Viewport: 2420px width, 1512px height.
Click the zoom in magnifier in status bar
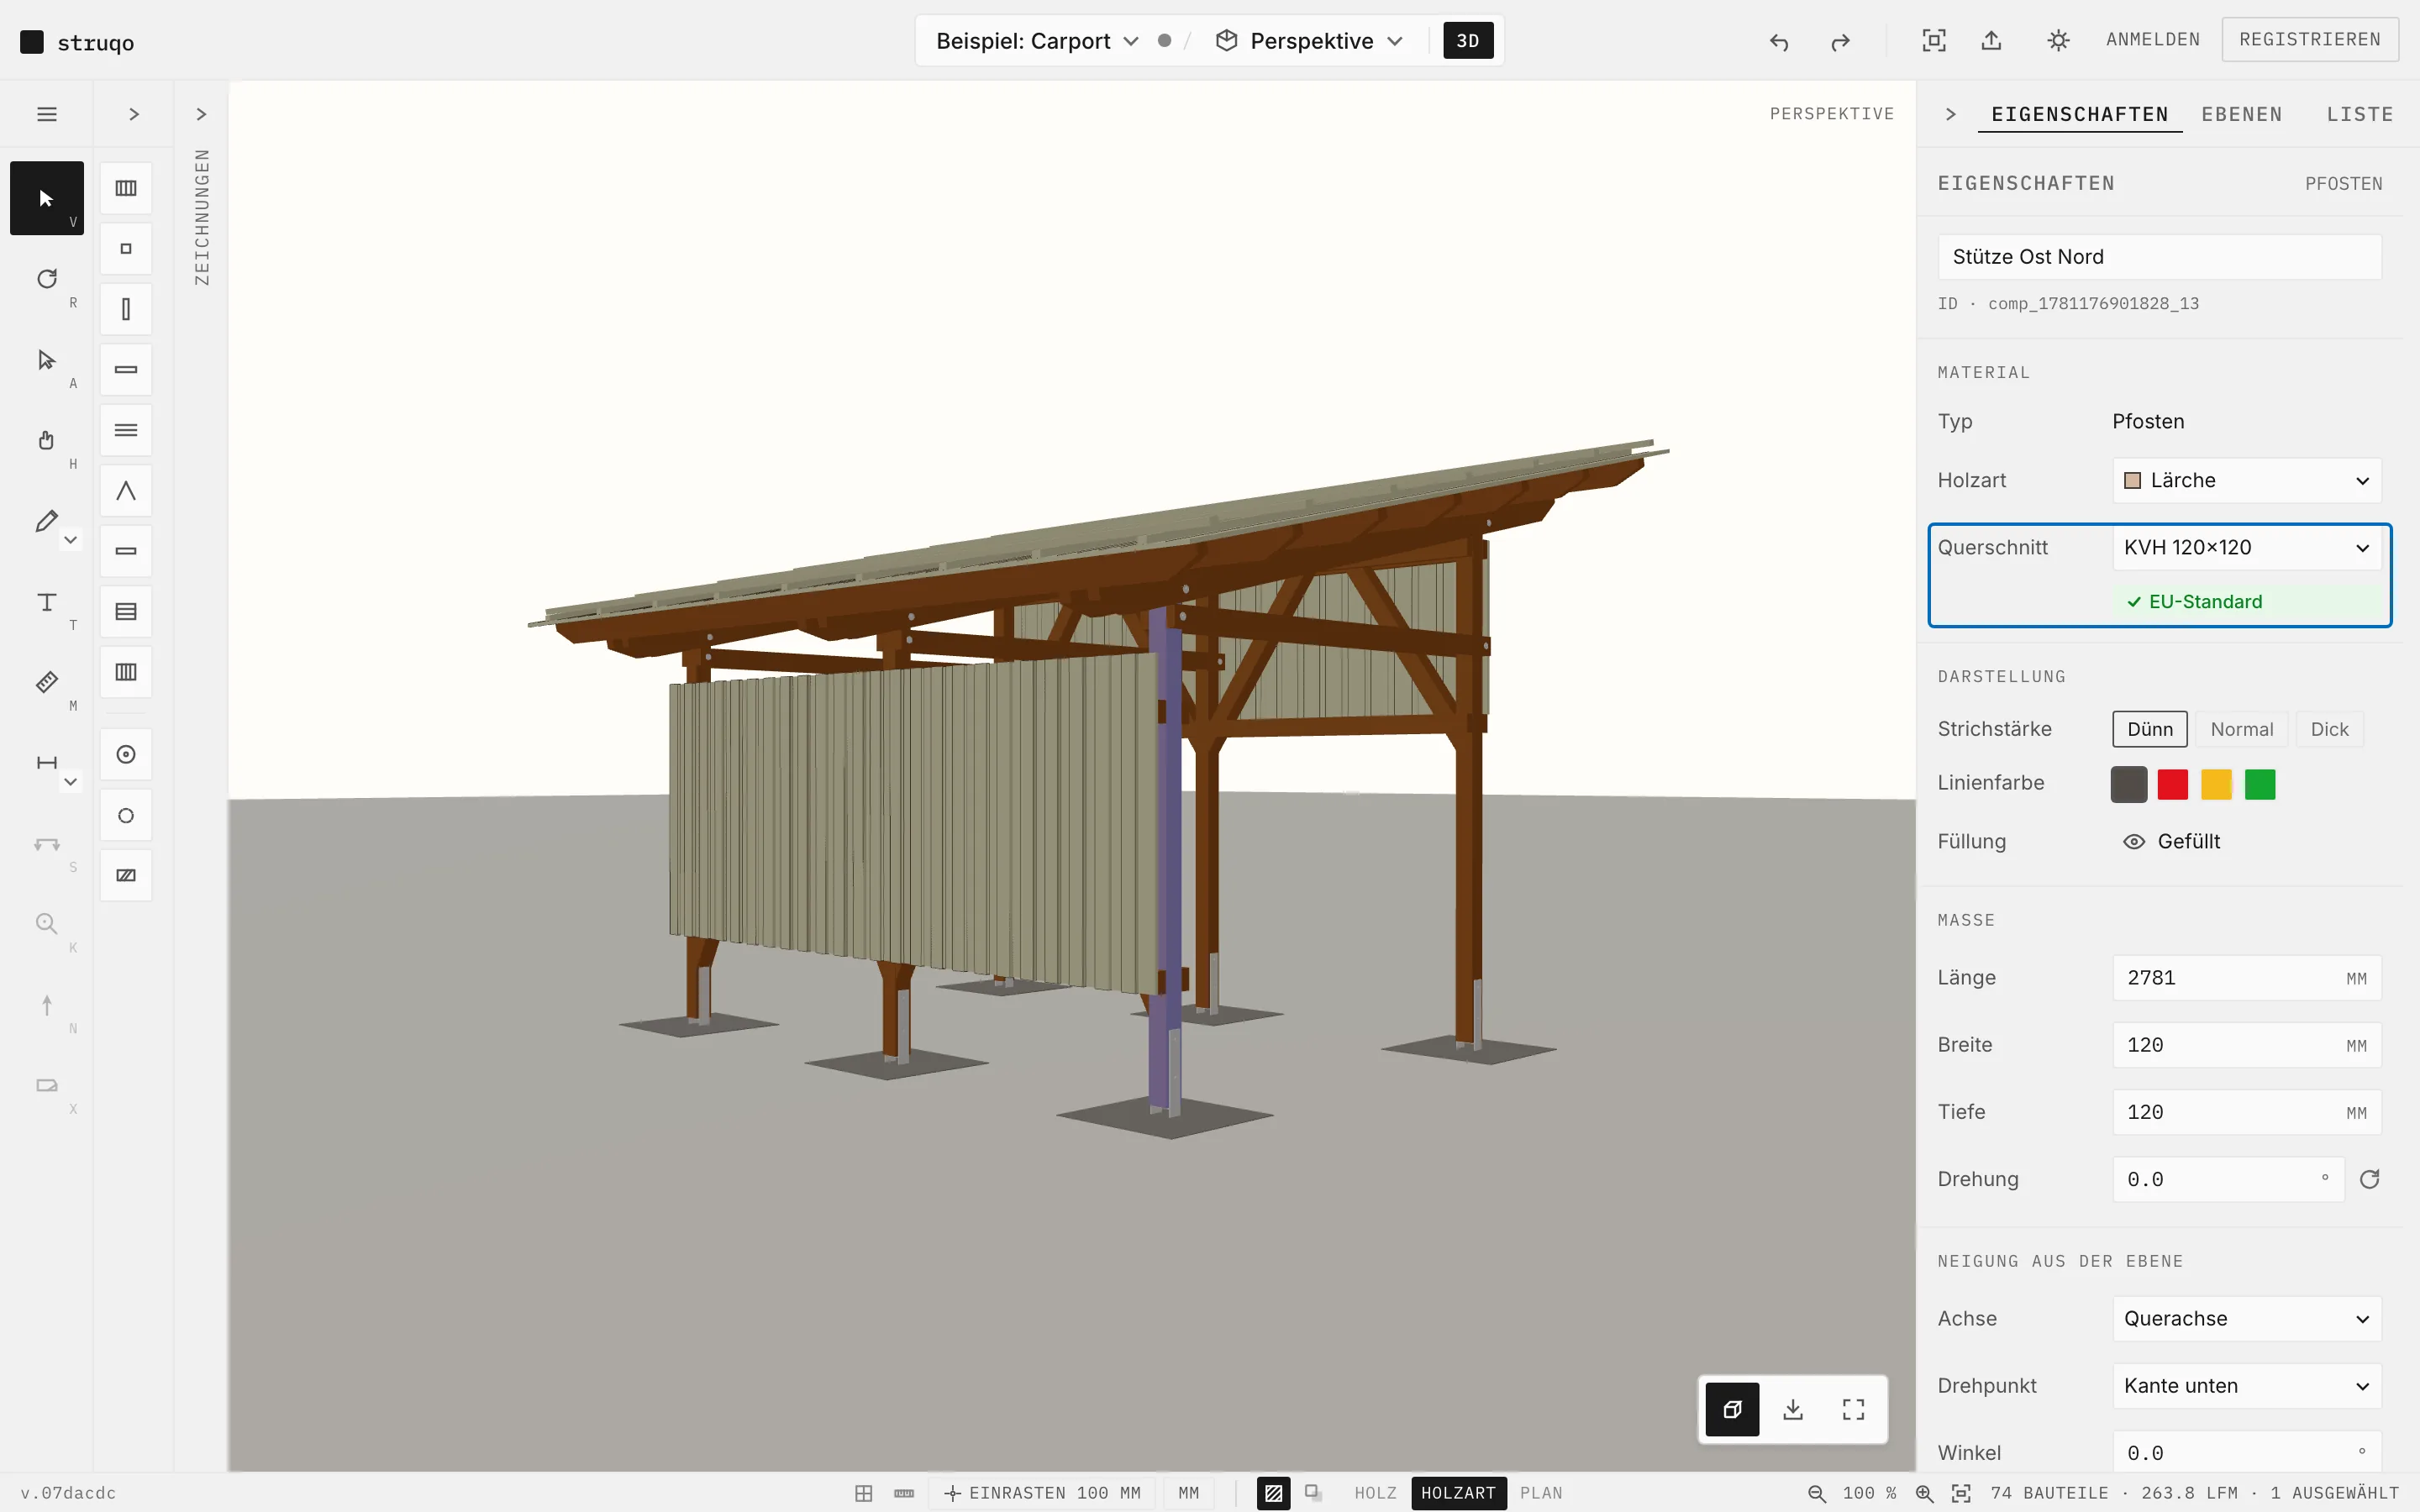[1924, 1493]
